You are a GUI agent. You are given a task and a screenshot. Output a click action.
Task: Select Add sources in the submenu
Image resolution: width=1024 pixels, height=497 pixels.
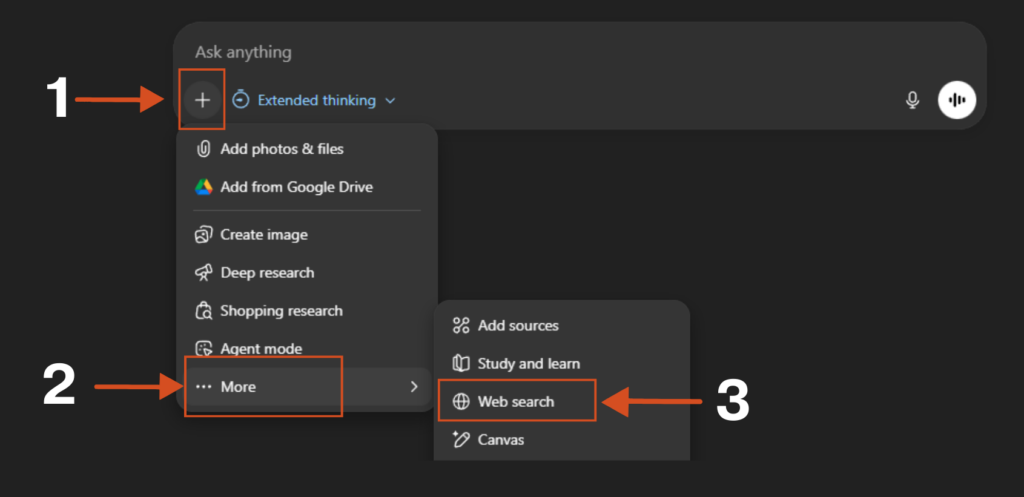pyautogui.click(x=518, y=326)
